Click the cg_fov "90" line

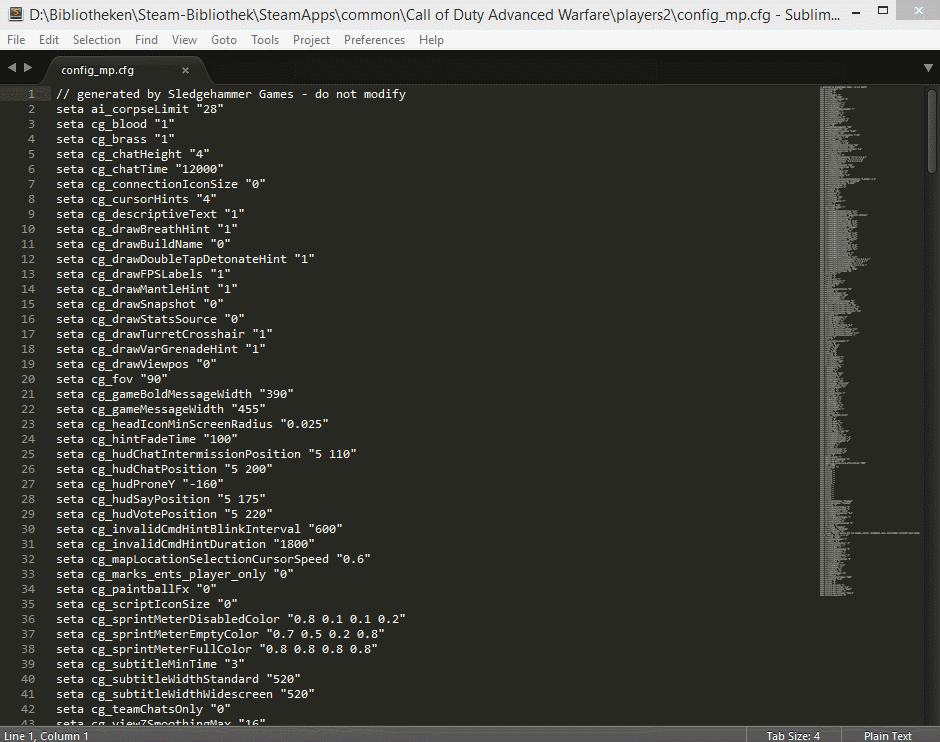(112, 379)
